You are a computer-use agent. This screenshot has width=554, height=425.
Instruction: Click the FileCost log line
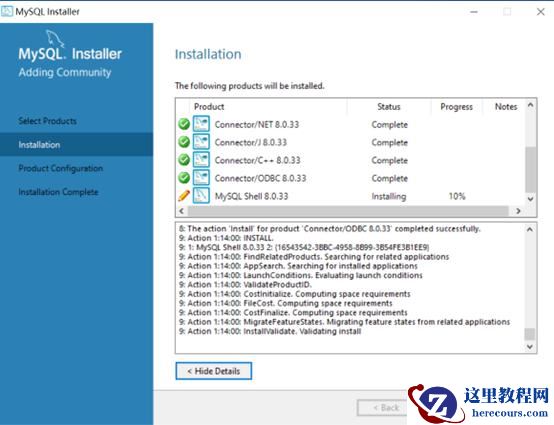point(285,303)
